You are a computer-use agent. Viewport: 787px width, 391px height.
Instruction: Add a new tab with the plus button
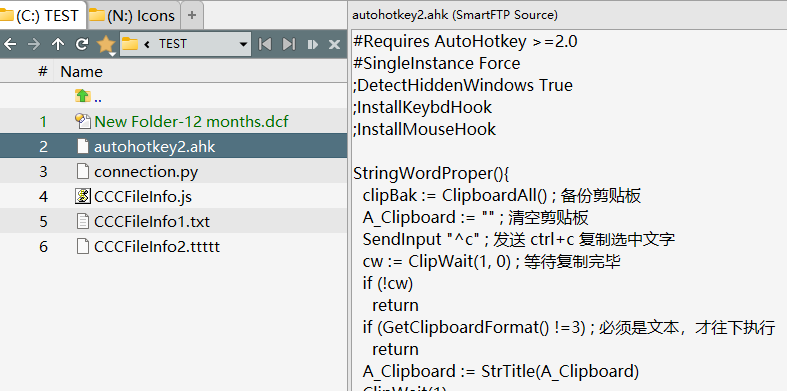[x=191, y=16]
